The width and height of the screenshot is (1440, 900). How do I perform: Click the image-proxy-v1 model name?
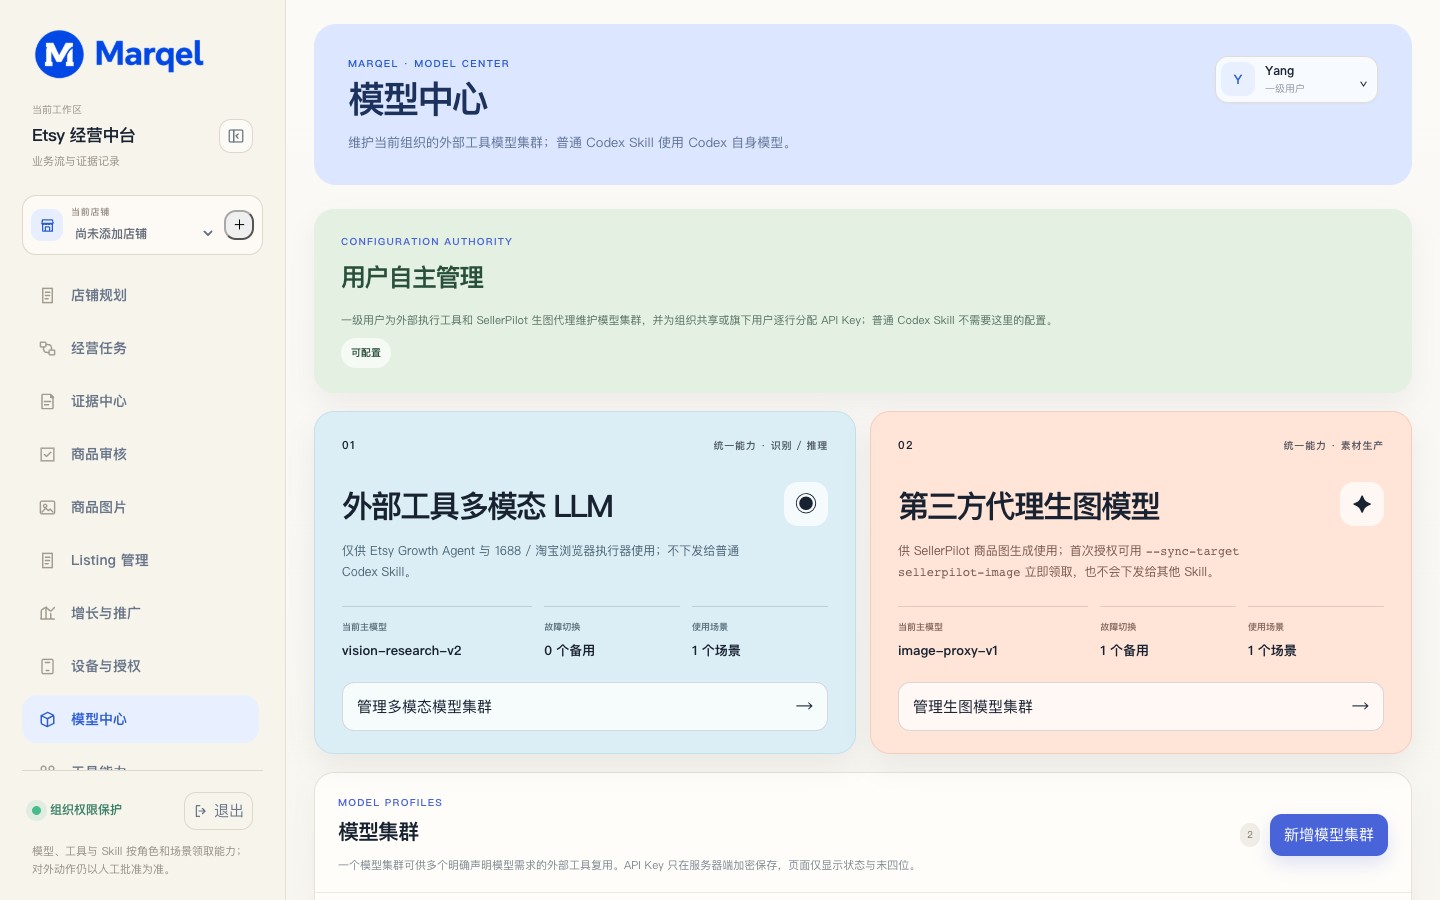[948, 650]
